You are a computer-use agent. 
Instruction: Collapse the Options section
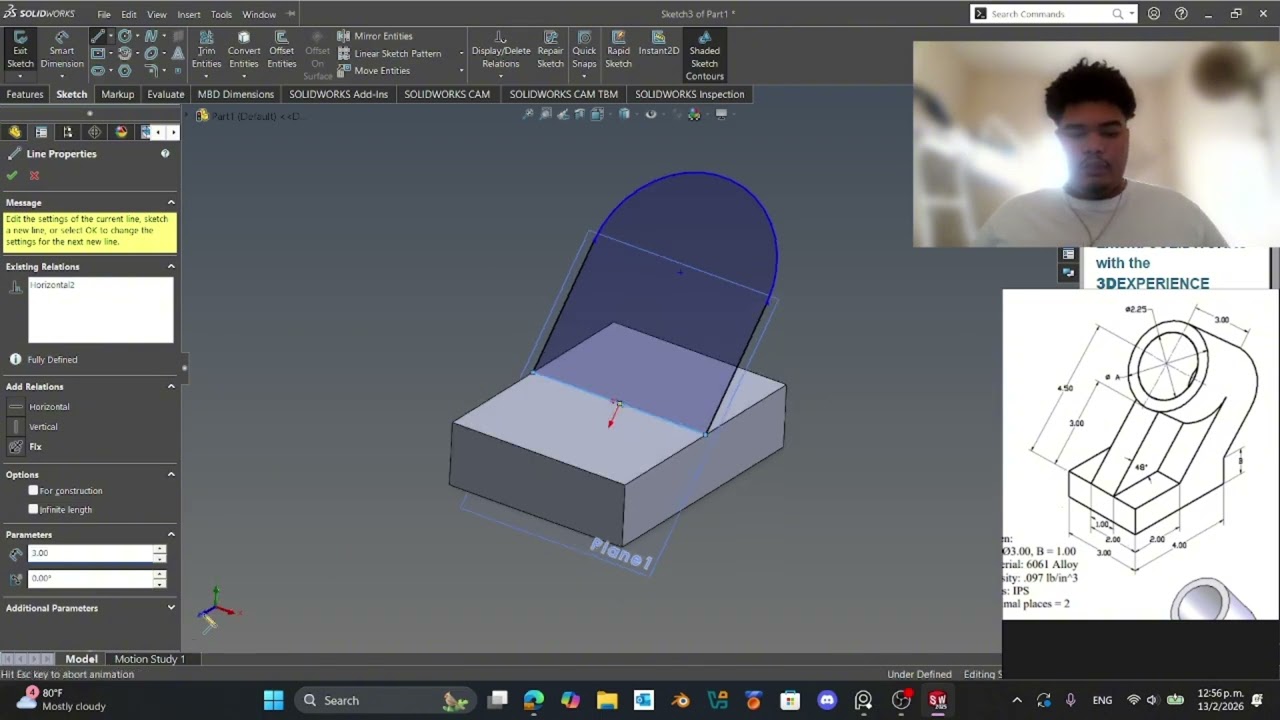click(171, 475)
